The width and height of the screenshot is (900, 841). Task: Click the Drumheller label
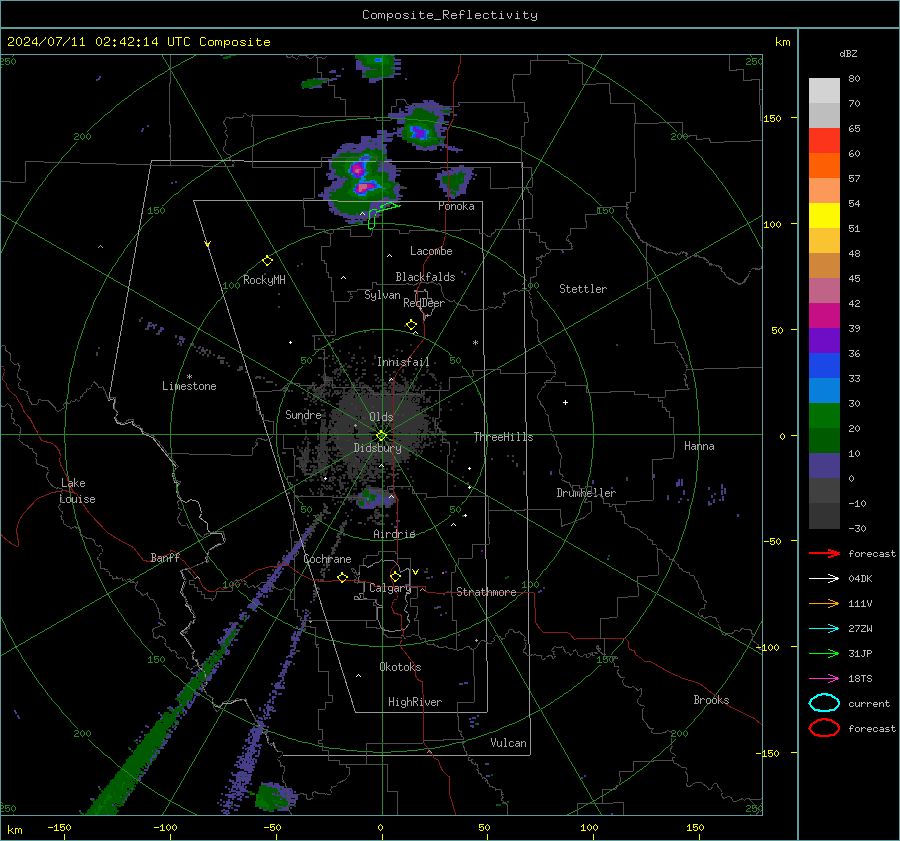click(x=586, y=493)
